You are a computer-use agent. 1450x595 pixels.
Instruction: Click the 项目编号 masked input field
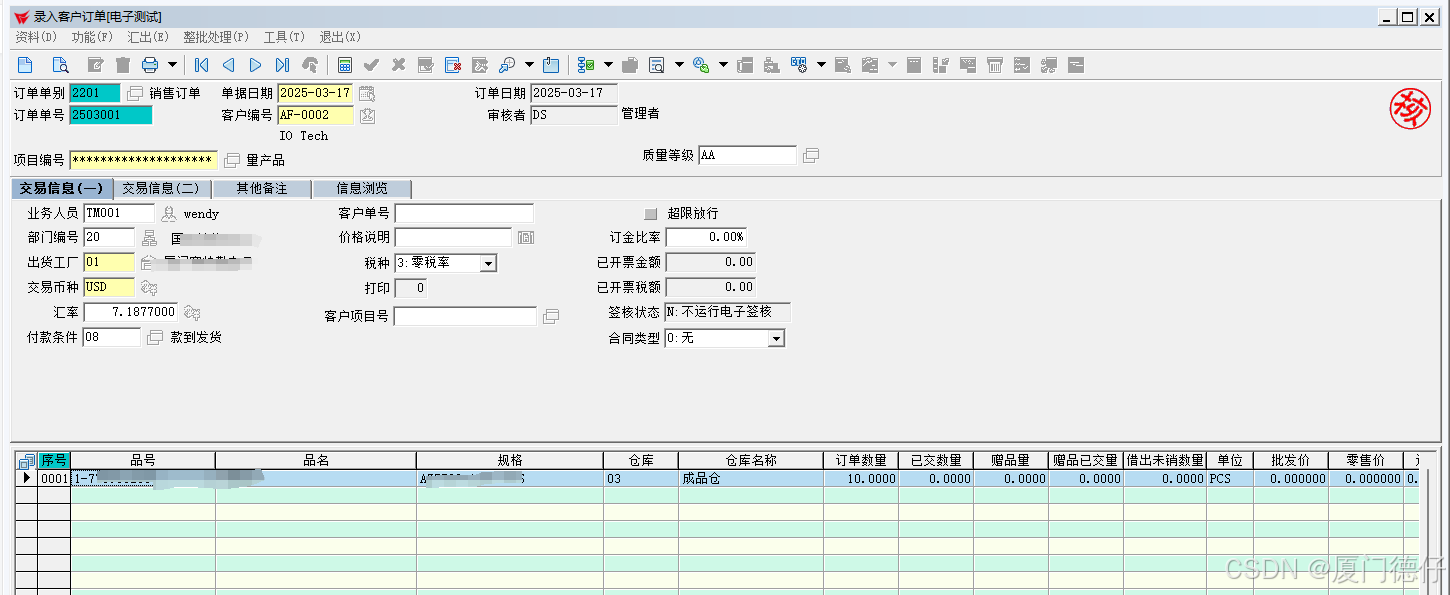coord(144,160)
